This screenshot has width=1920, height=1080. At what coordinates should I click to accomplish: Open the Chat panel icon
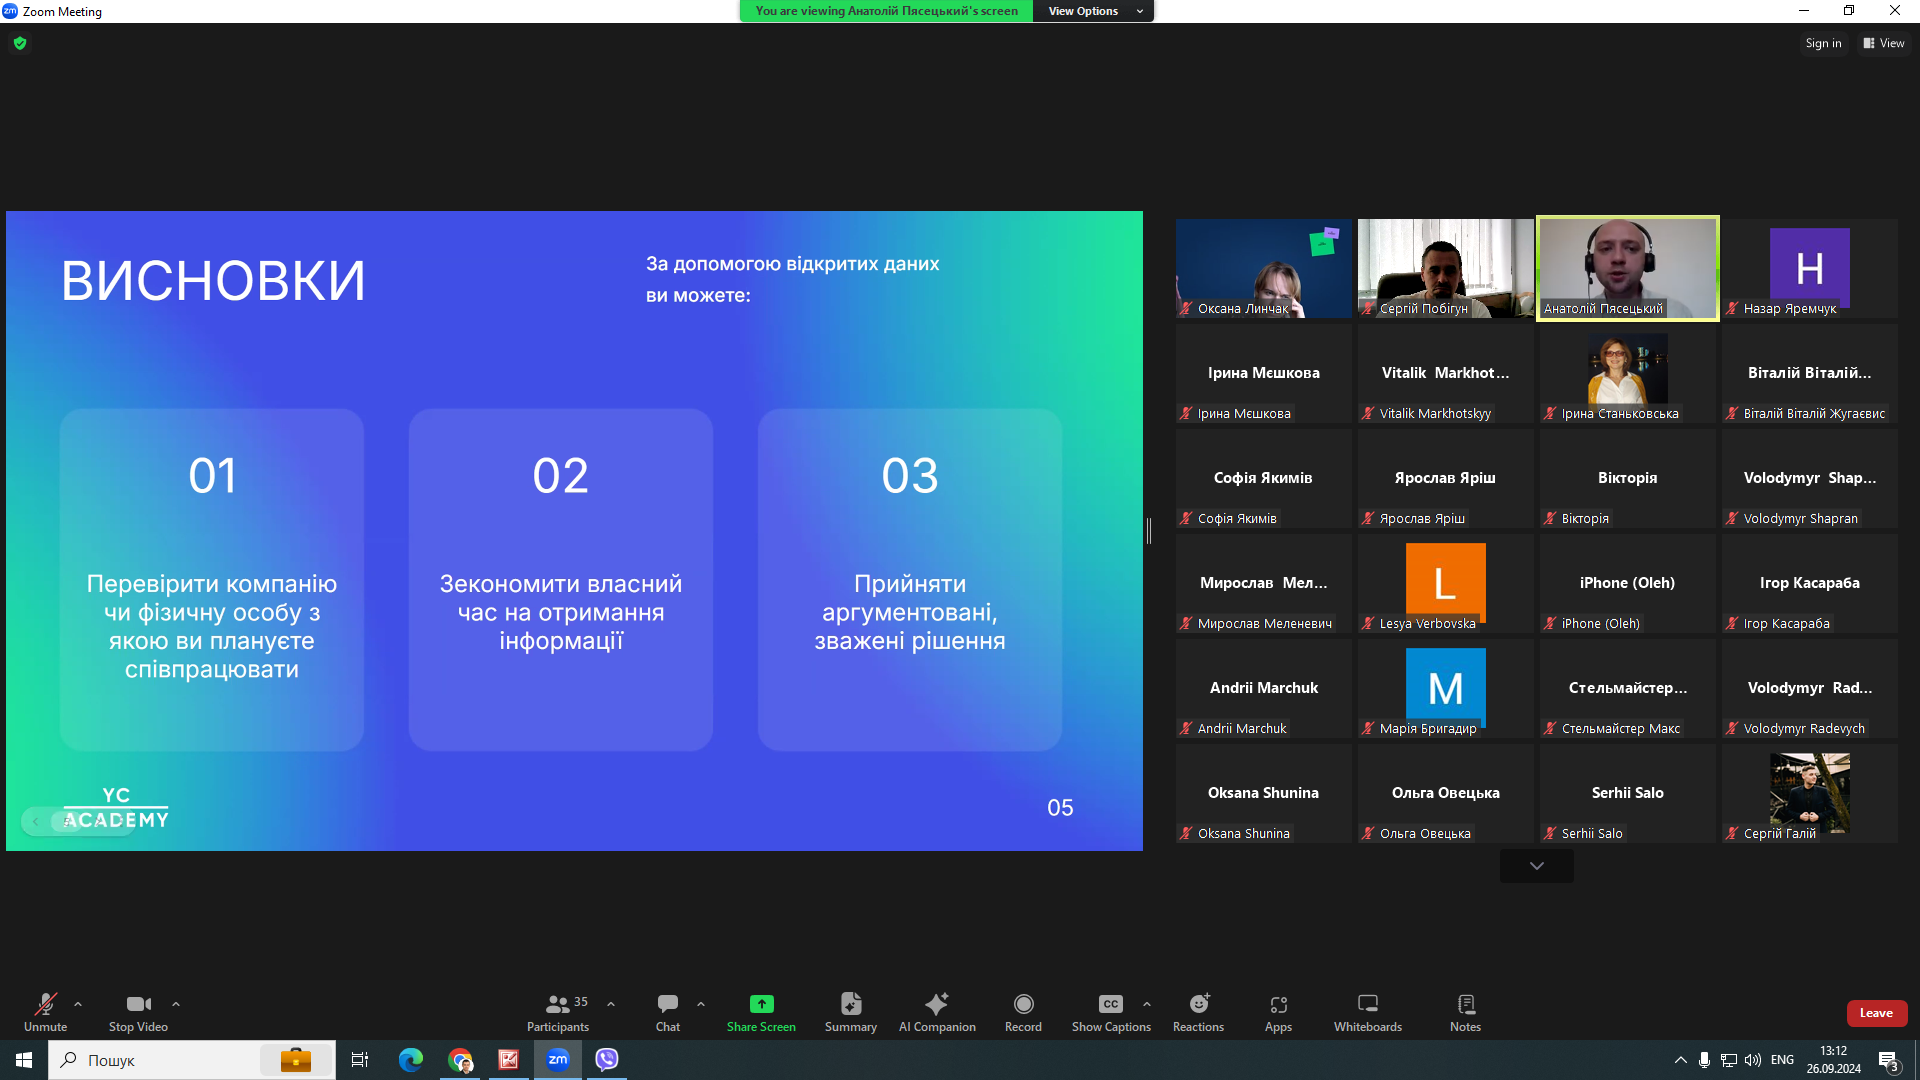click(667, 1005)
